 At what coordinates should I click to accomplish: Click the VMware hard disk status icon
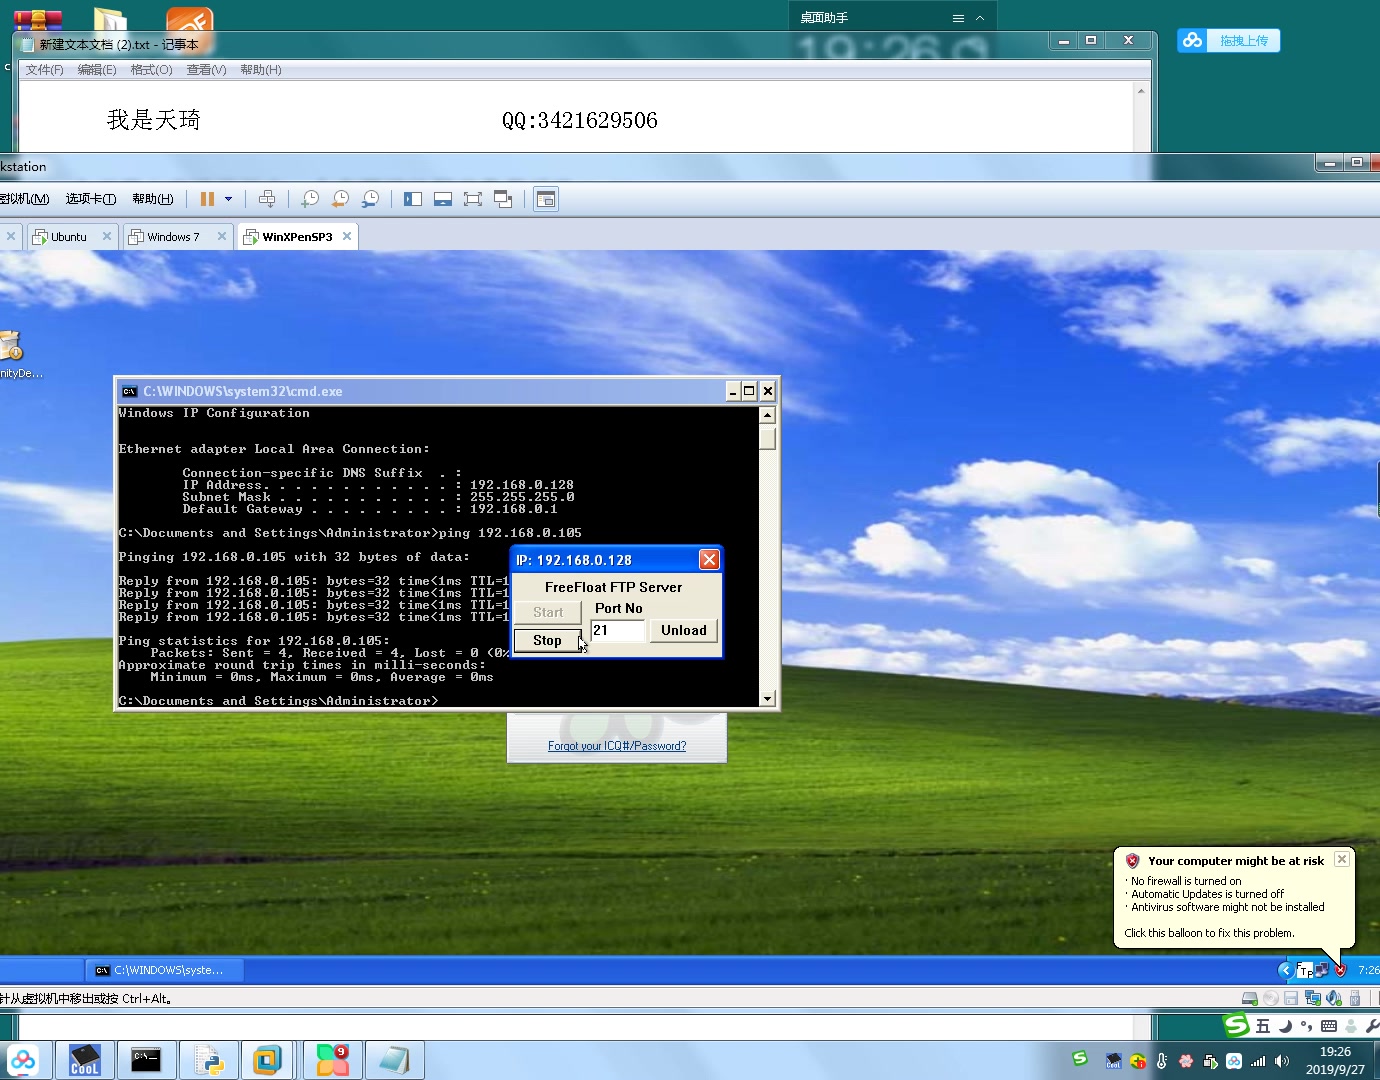1249,998
